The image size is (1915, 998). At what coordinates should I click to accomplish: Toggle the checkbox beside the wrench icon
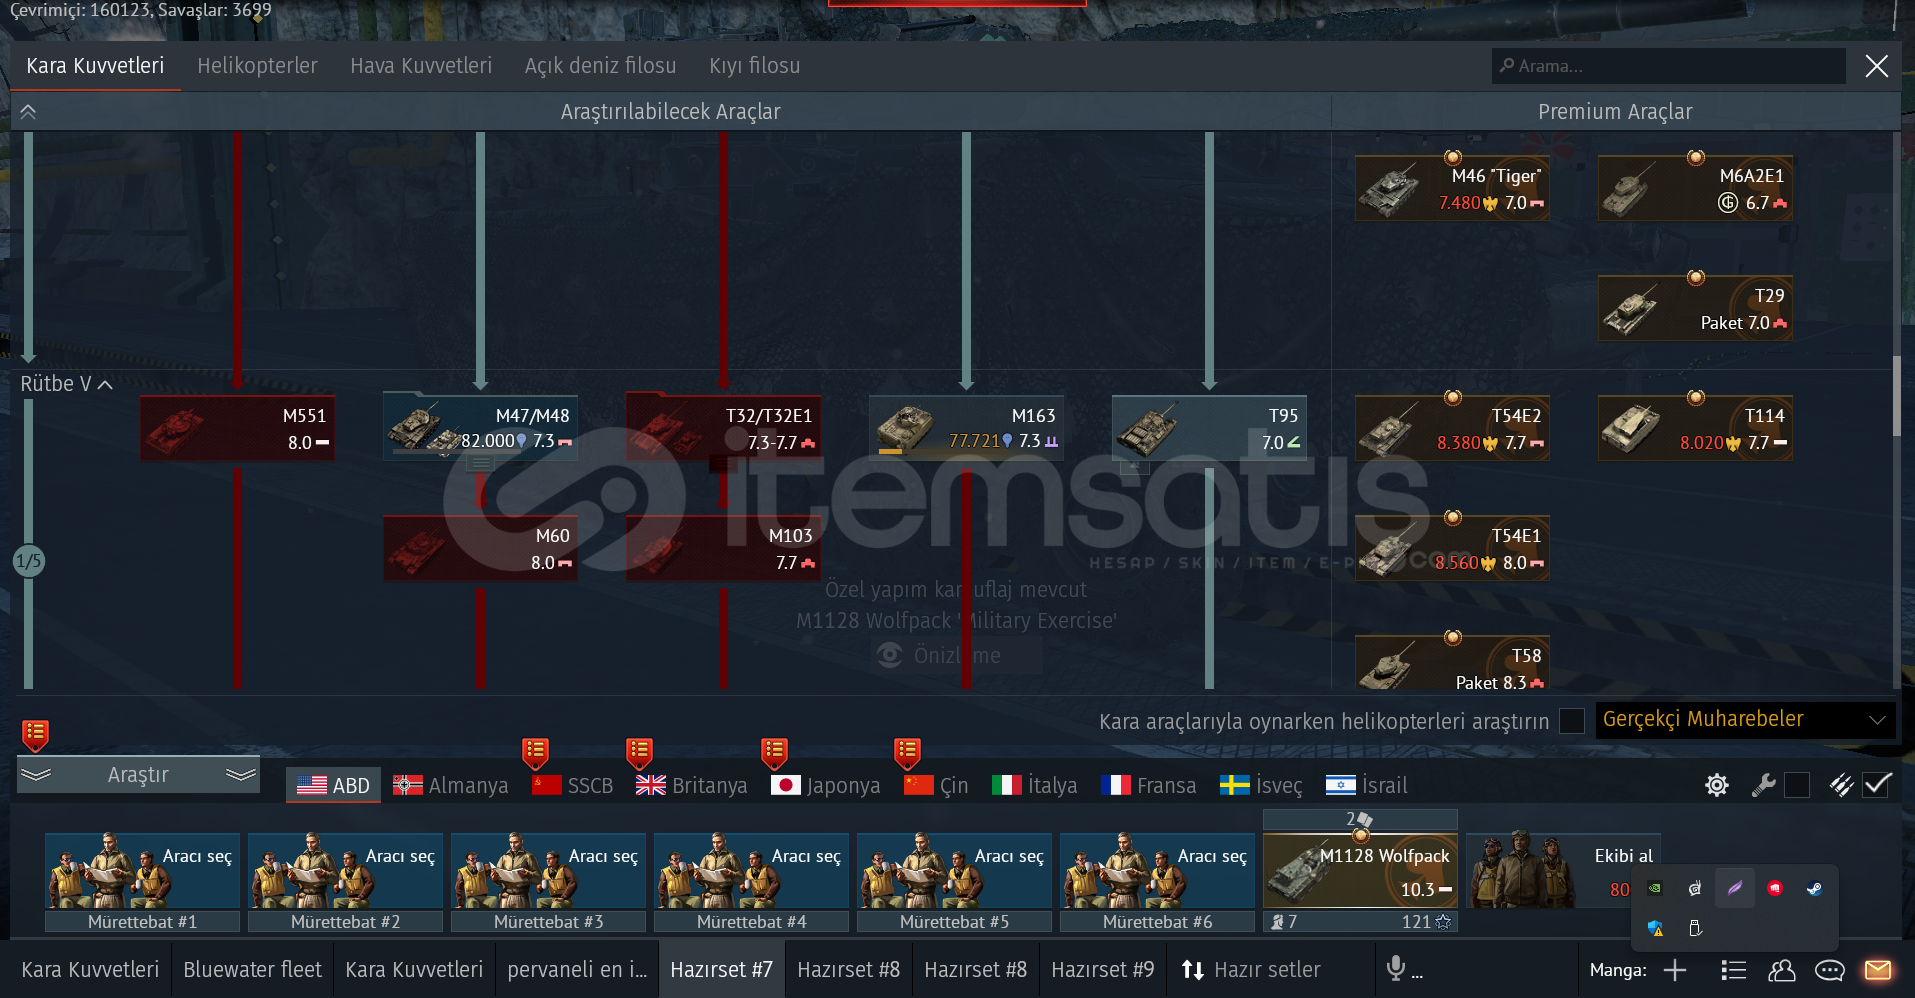point(1797,785)
